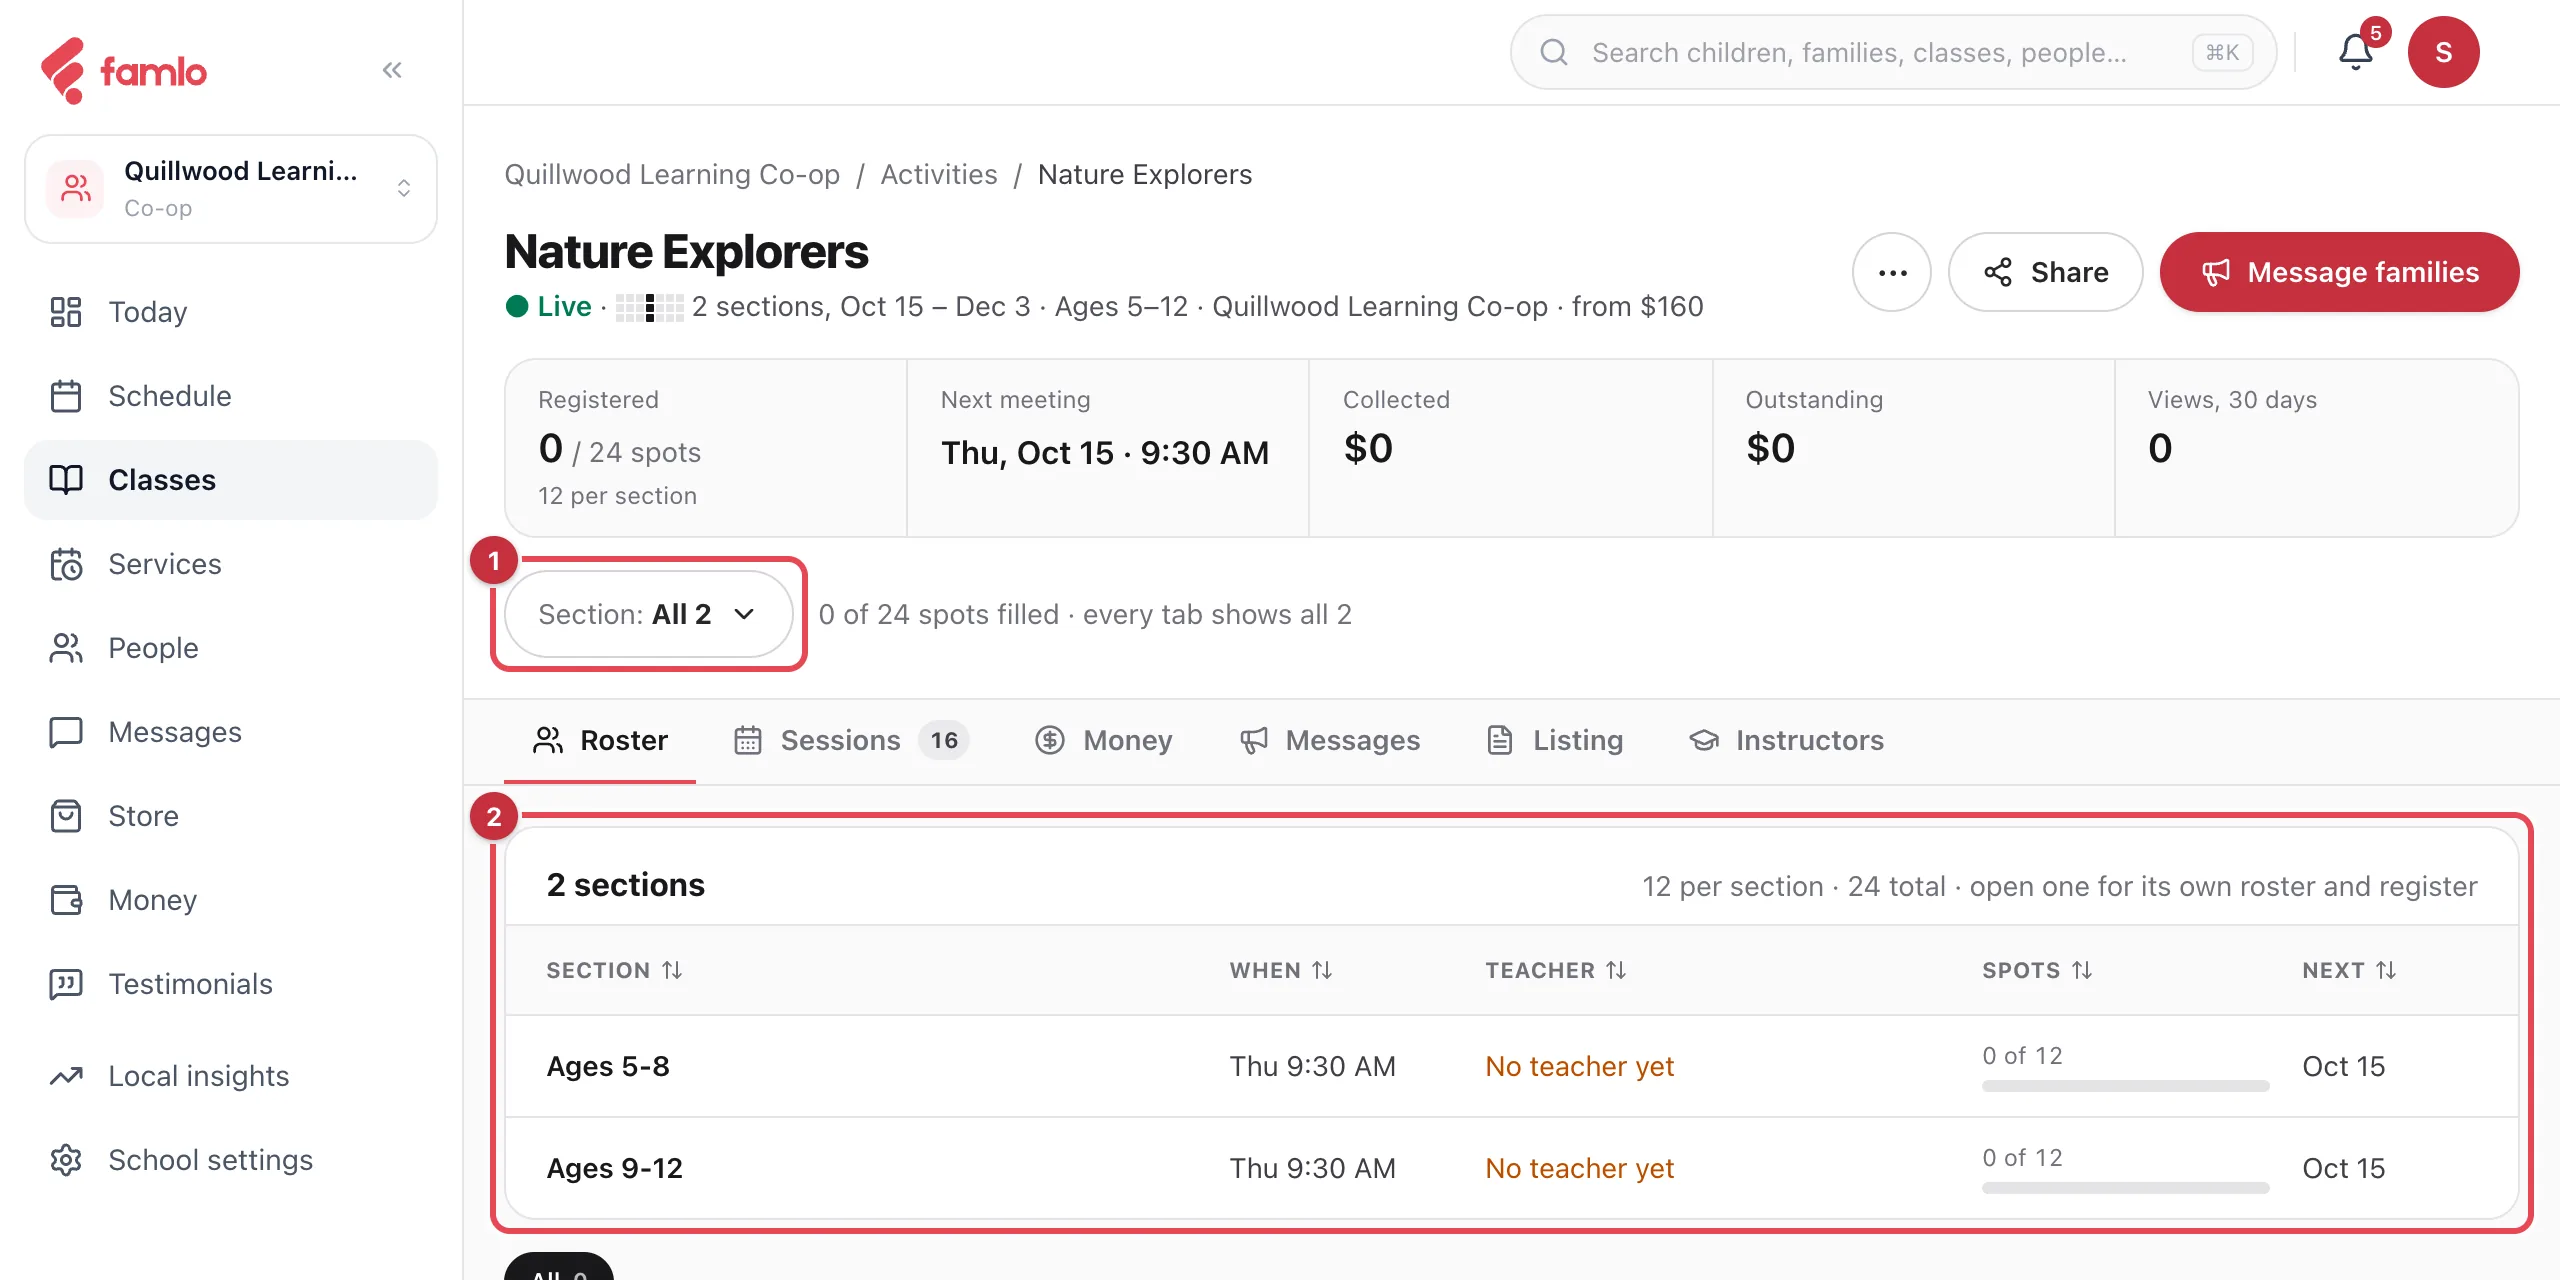Click Message families button
The width and height of the screenshot is (2560, 1280).
click(x=2339, y=272)
